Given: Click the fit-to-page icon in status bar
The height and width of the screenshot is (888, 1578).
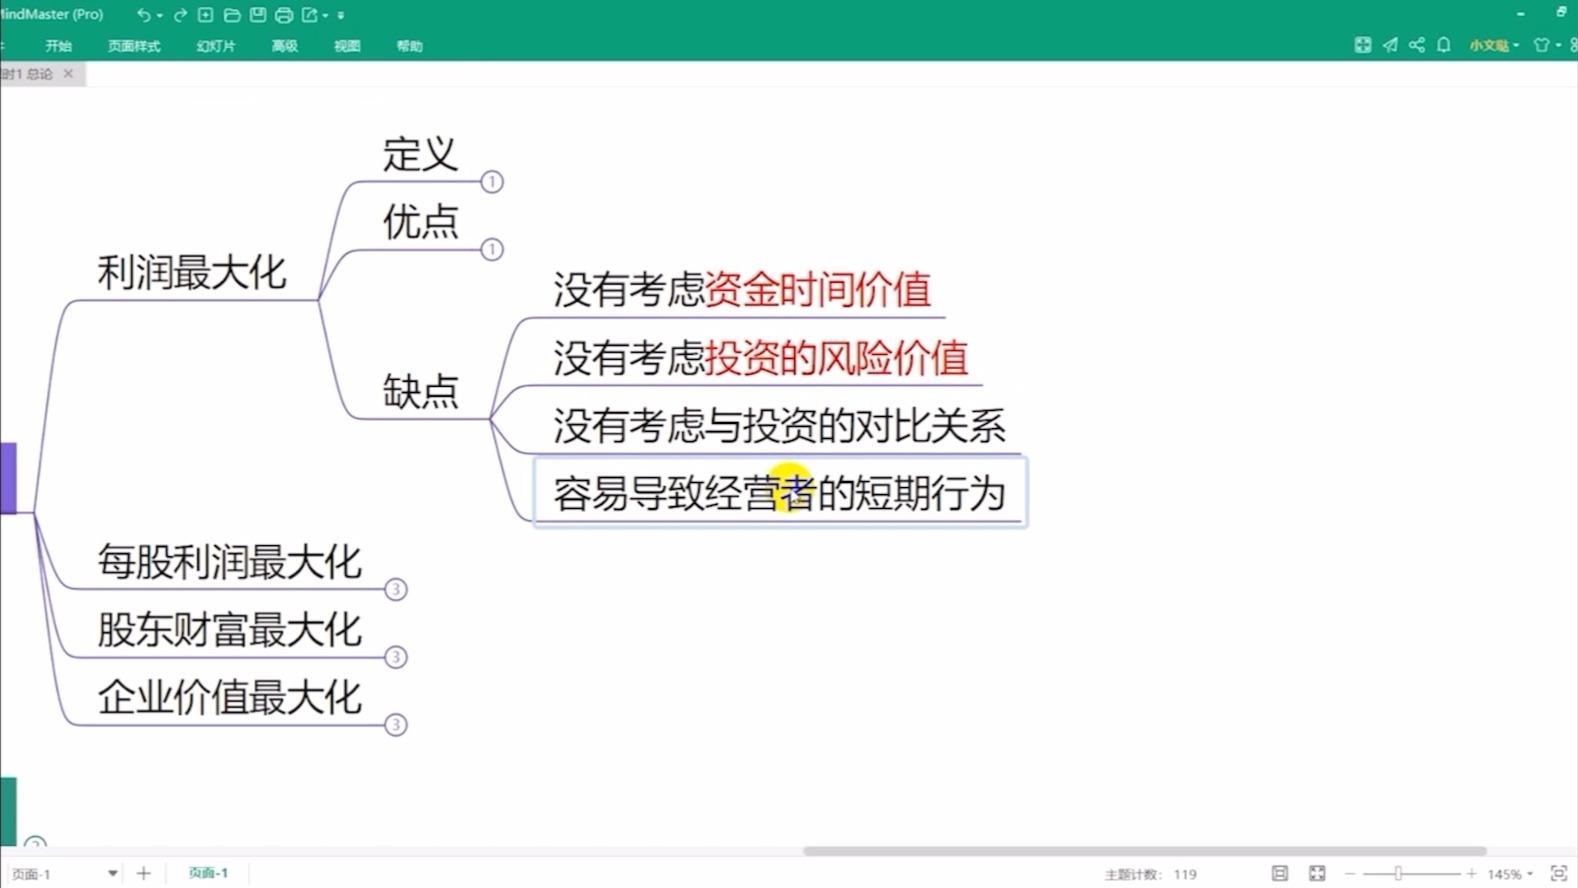Looking at the screenshot, I should 1280,873.
